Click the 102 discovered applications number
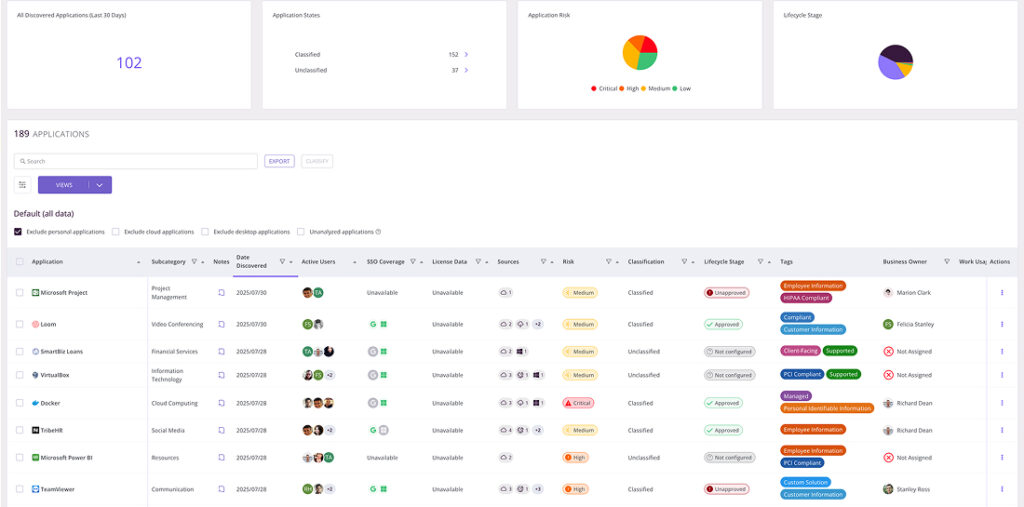The height and width of the screenshot is (507, 1024). pos(129,63)
